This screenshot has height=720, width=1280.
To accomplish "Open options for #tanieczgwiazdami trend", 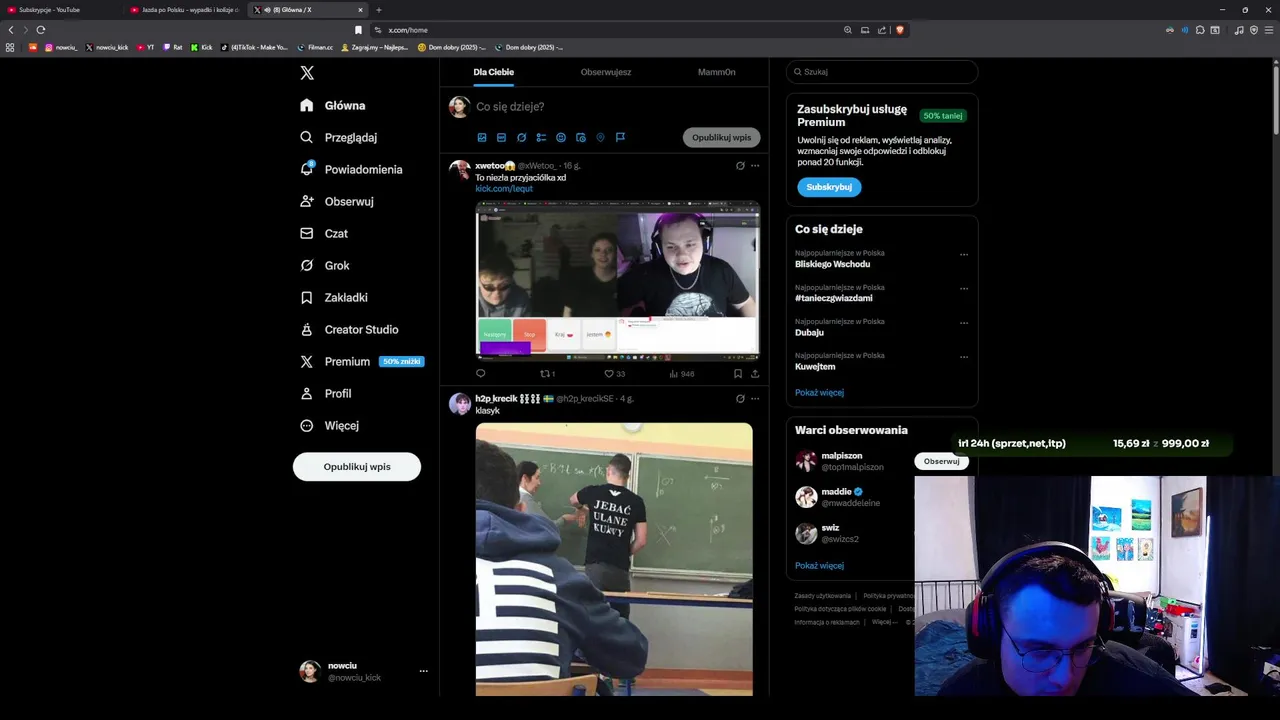I will [x=964, y=288].
